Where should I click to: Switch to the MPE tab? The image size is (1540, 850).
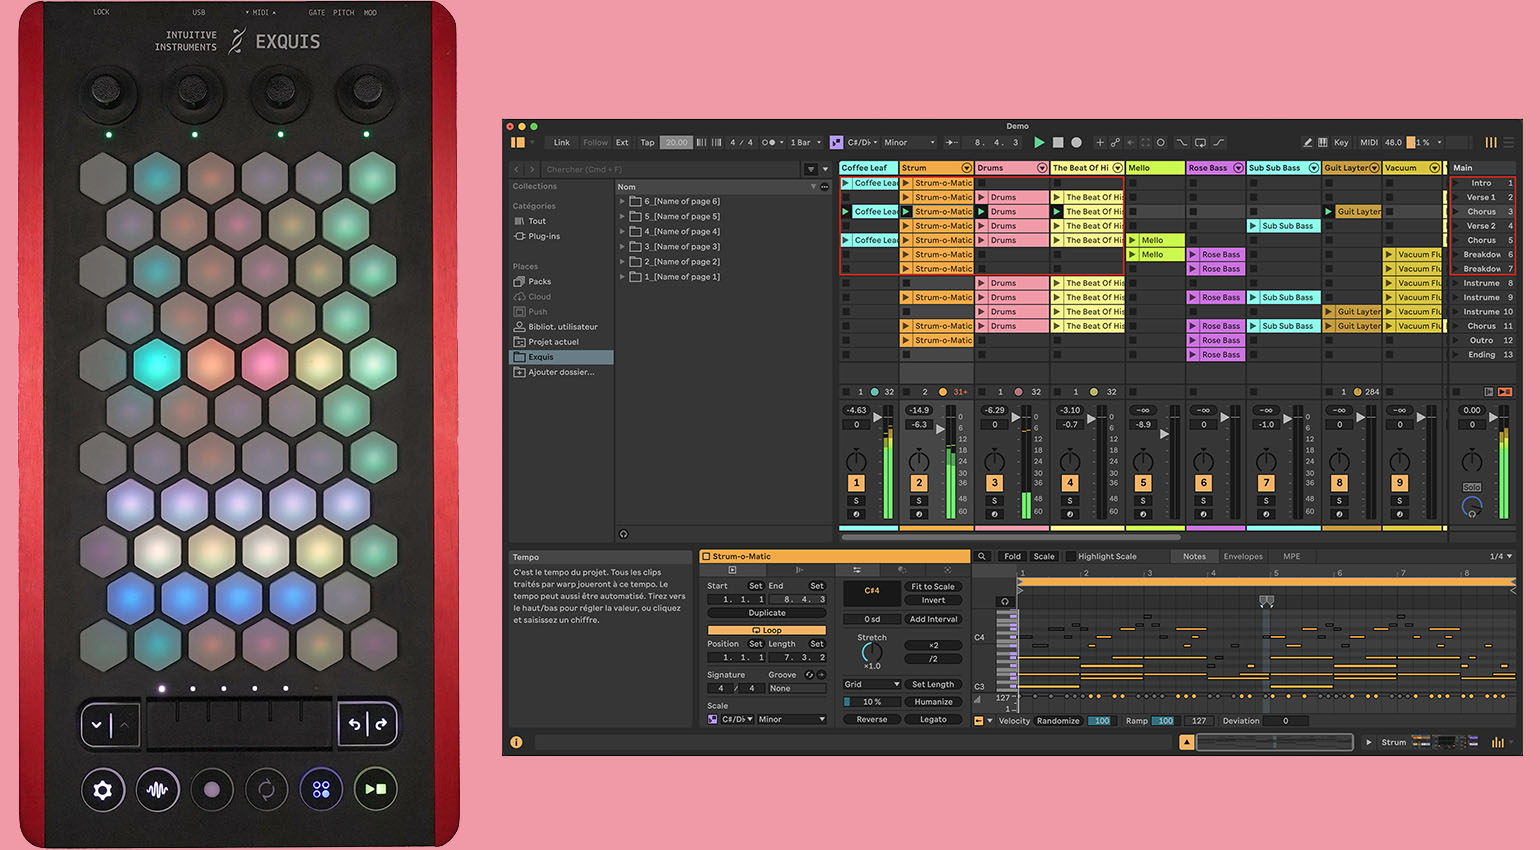tap(1292, 557)
